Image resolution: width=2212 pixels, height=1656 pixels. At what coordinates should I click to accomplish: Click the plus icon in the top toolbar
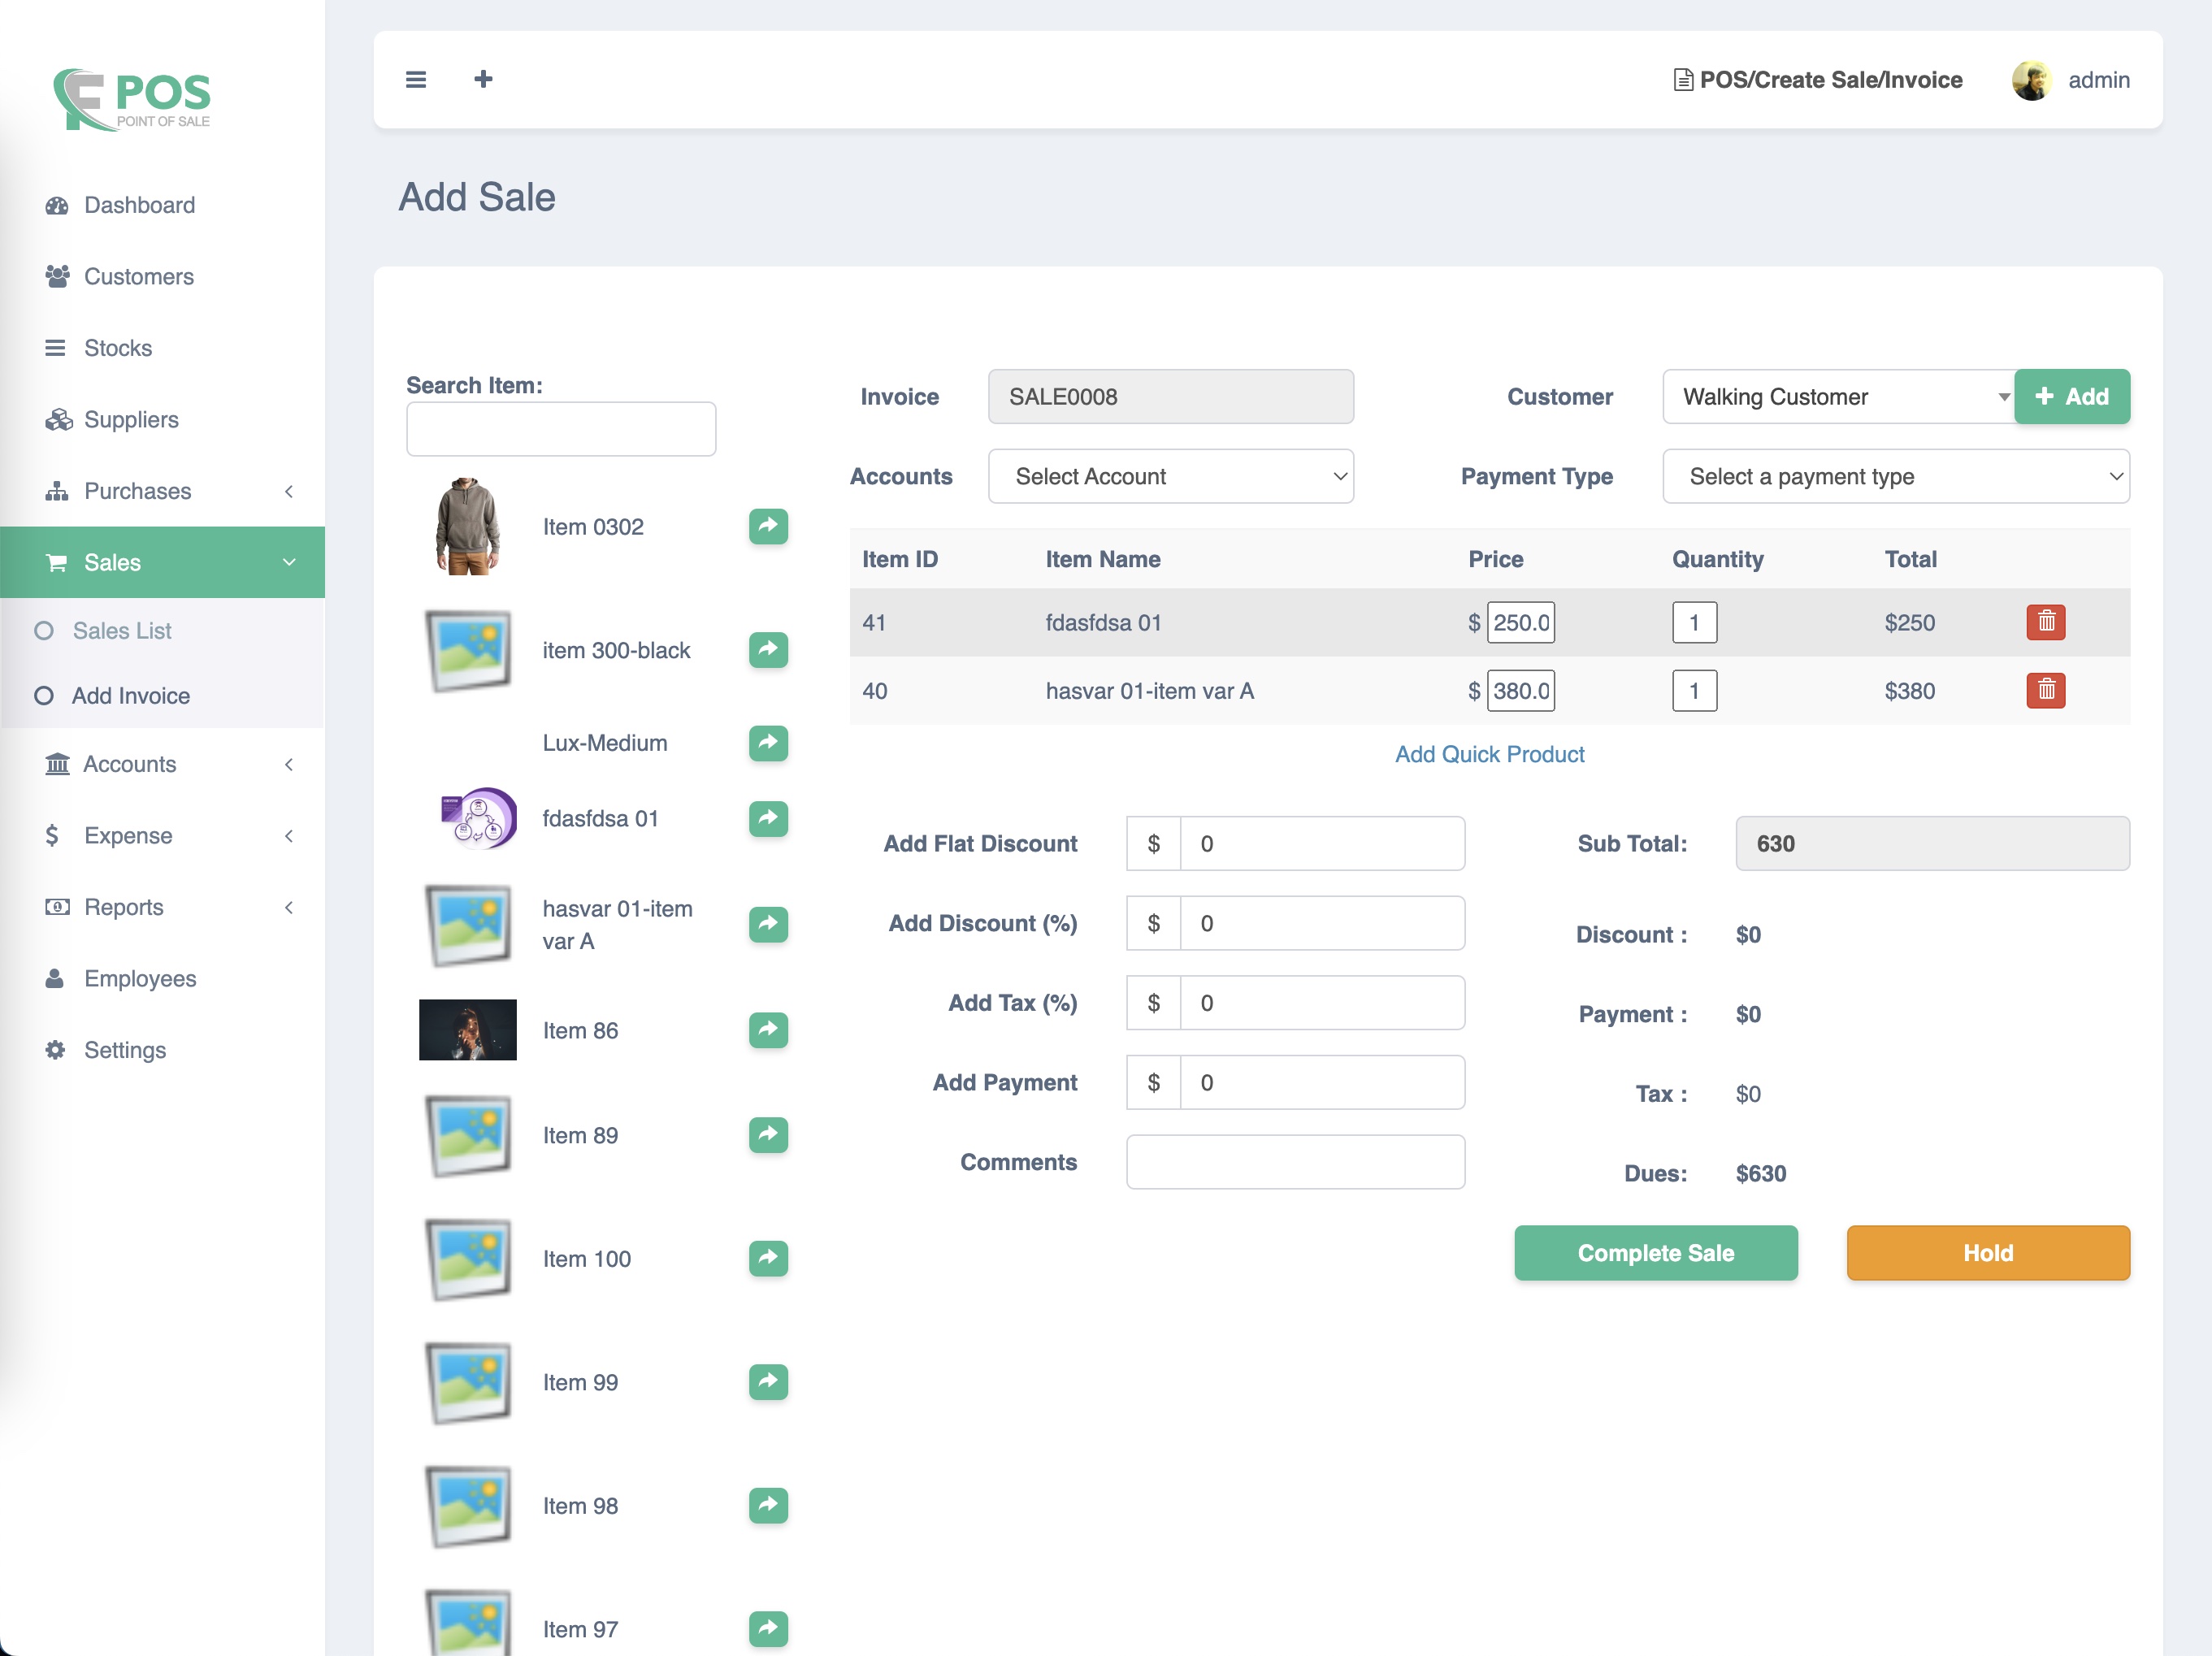(483, 79)
